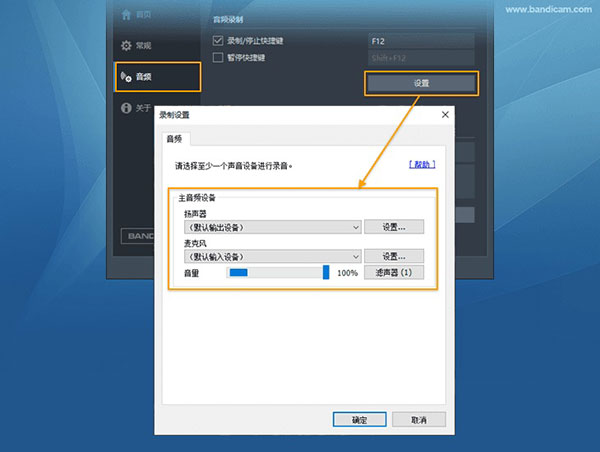Click the gear icon for 常规 settings
Screen dimensions: 600x452
point(126,46)
